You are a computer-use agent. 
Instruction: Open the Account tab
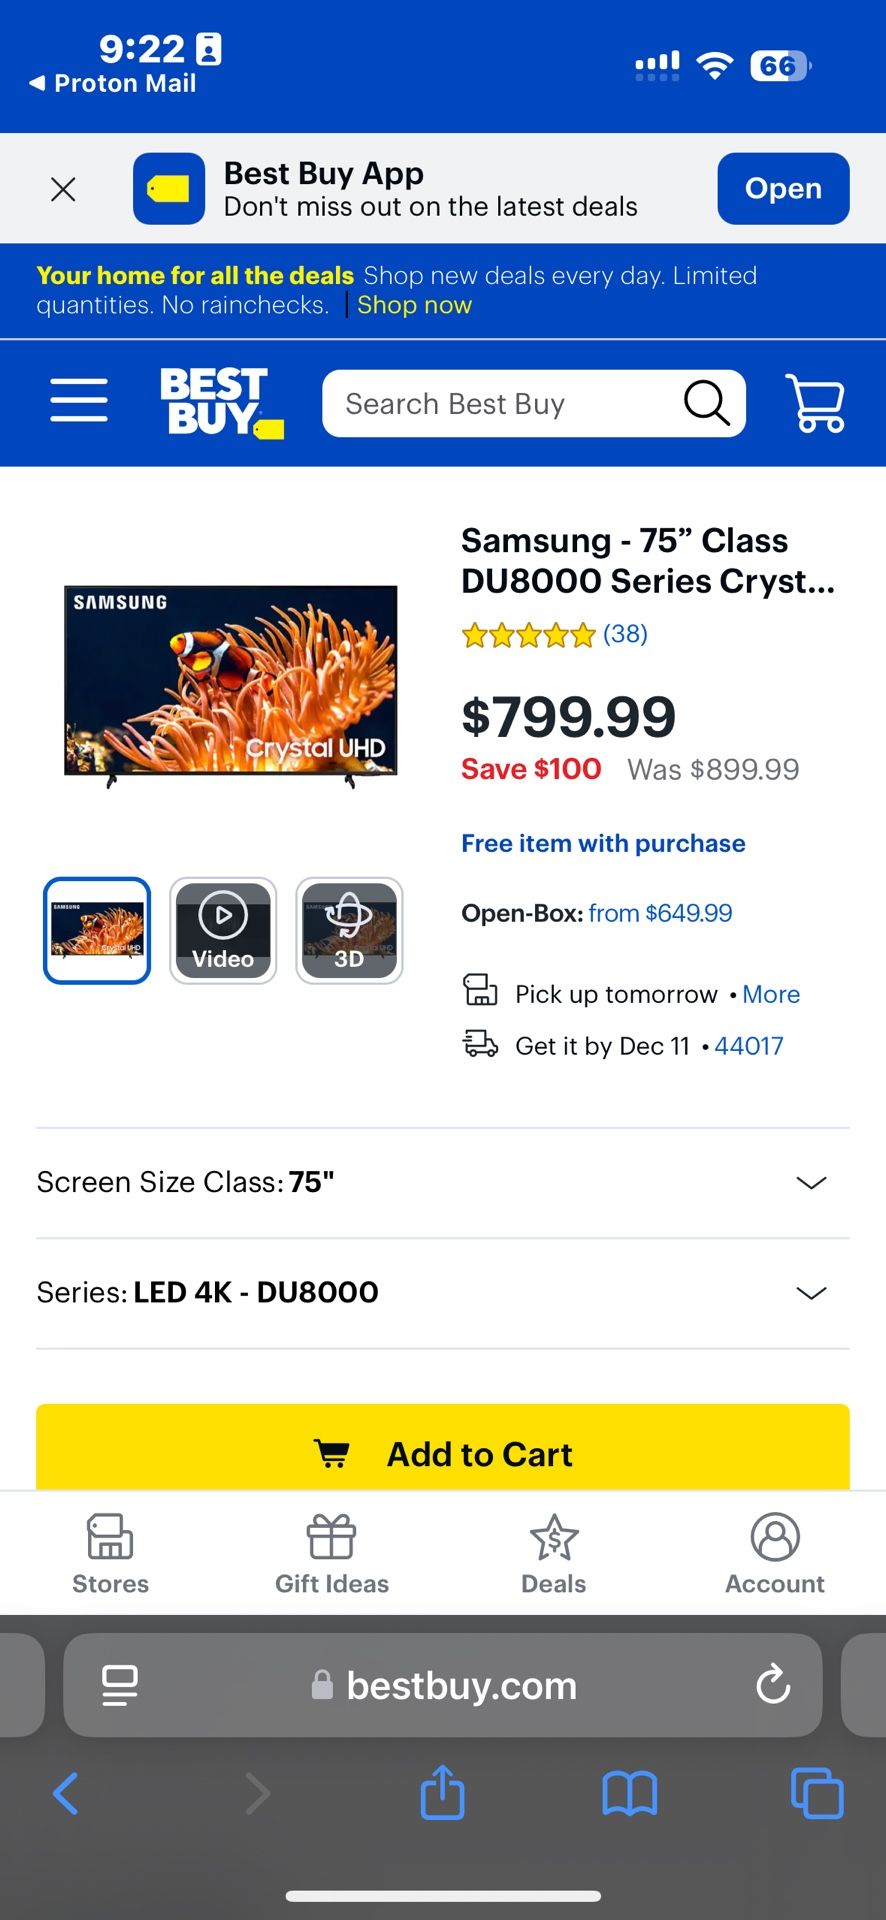(775, 1553)
